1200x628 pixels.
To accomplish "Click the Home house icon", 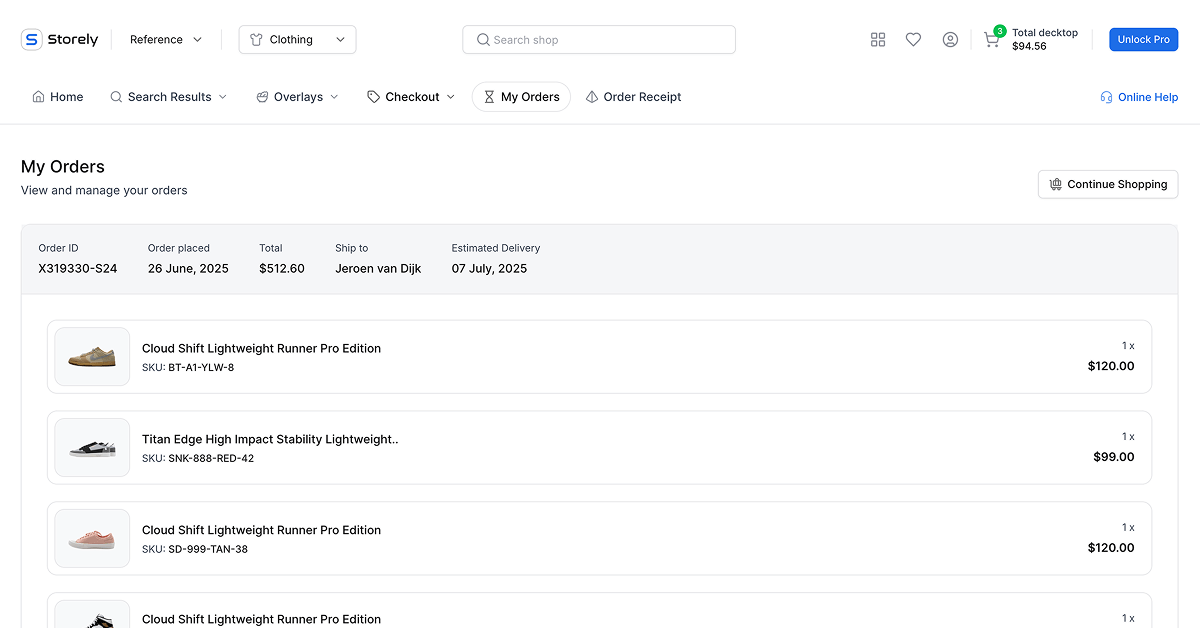I will (x=38, y=97).
